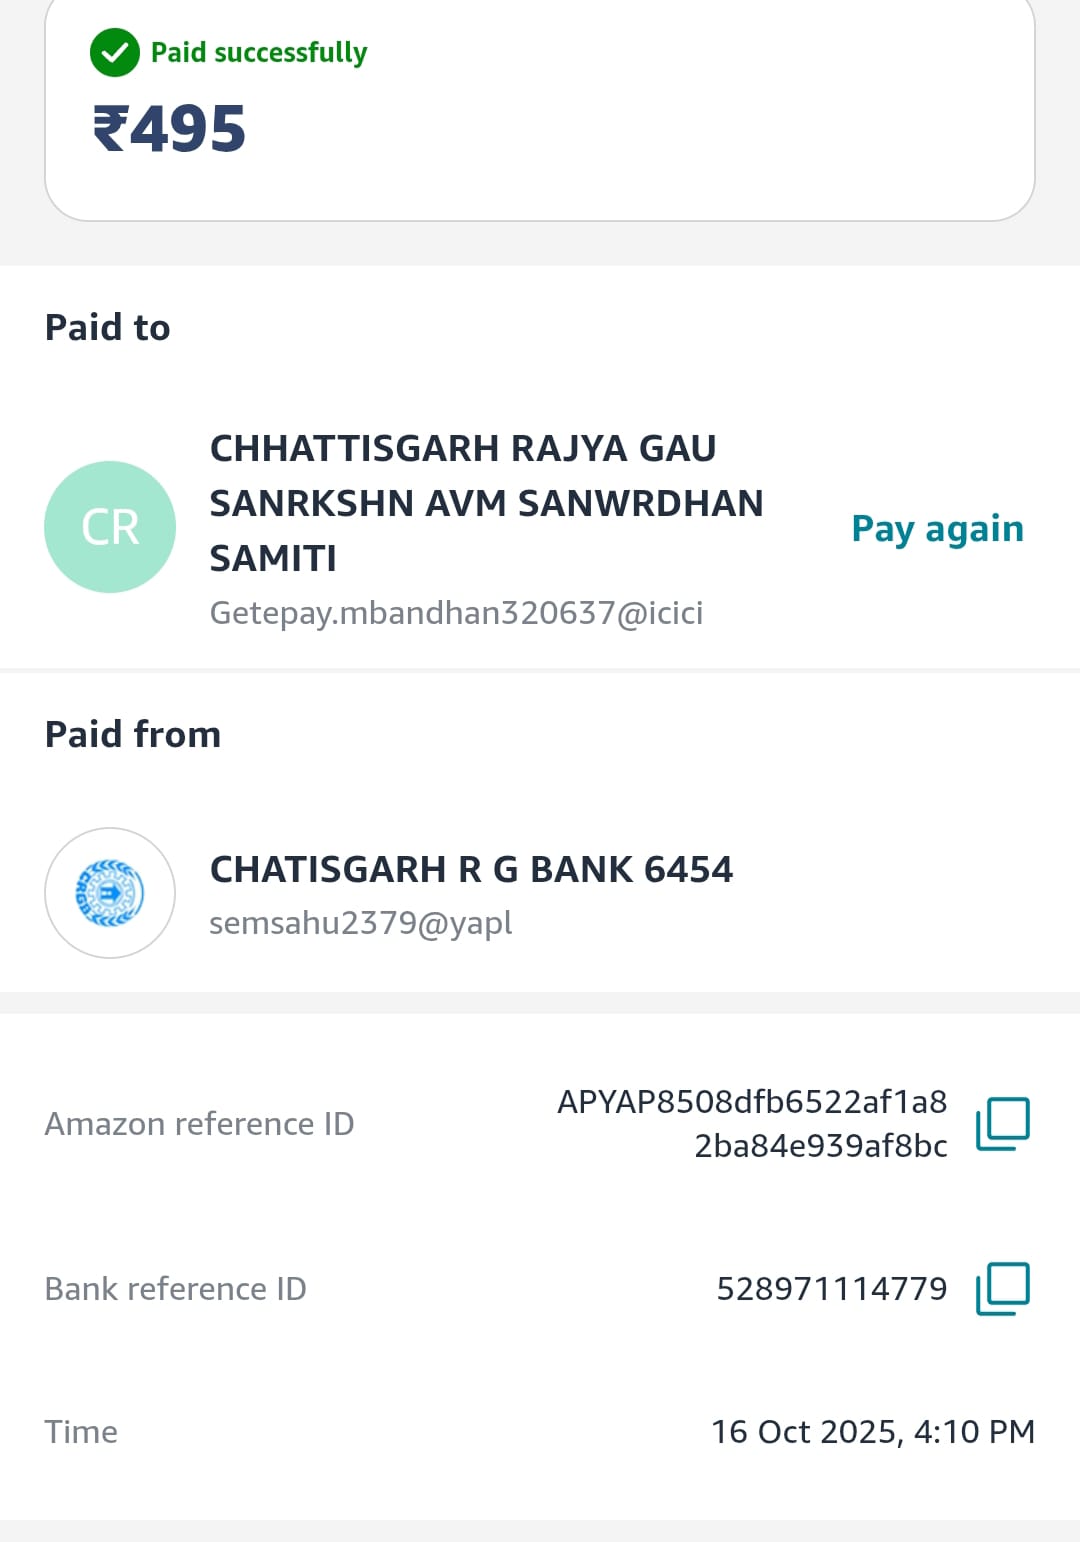Tap the ₹495 paid amount
This screenshot has height=1542, width=1080.
(170, 129)
